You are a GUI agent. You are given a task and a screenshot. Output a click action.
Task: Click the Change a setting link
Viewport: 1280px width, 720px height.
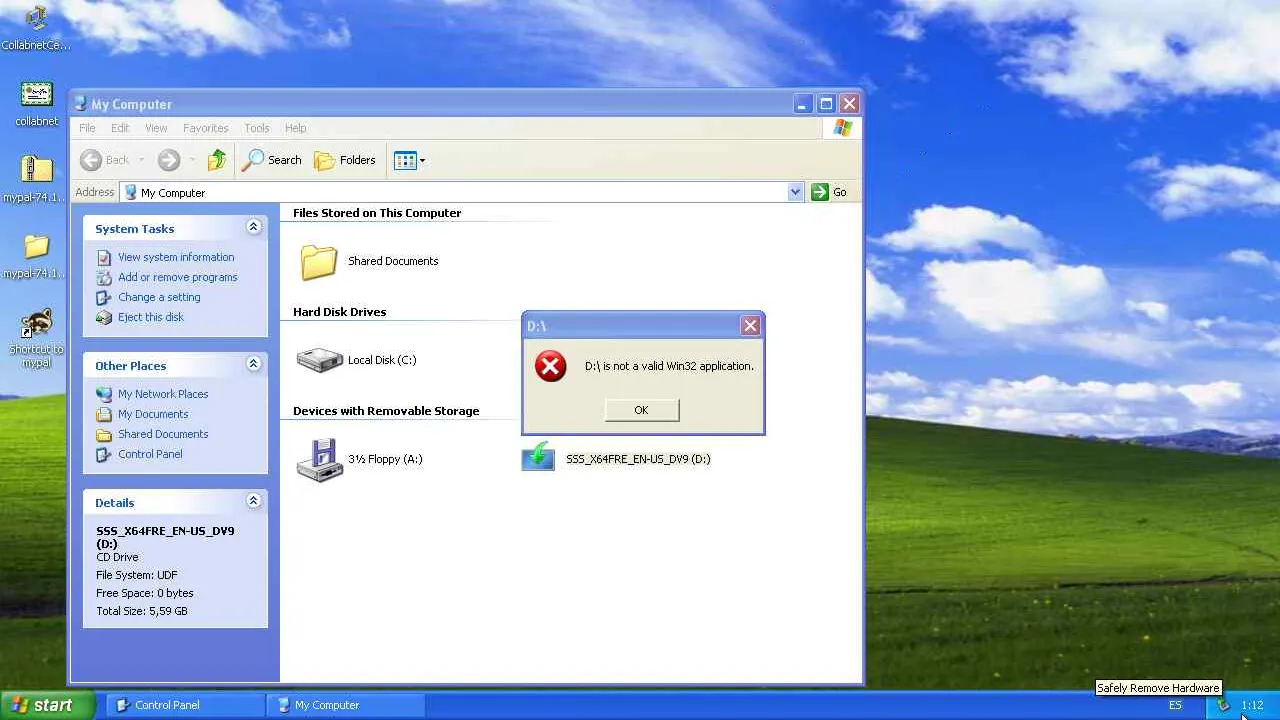pos(159,297)
